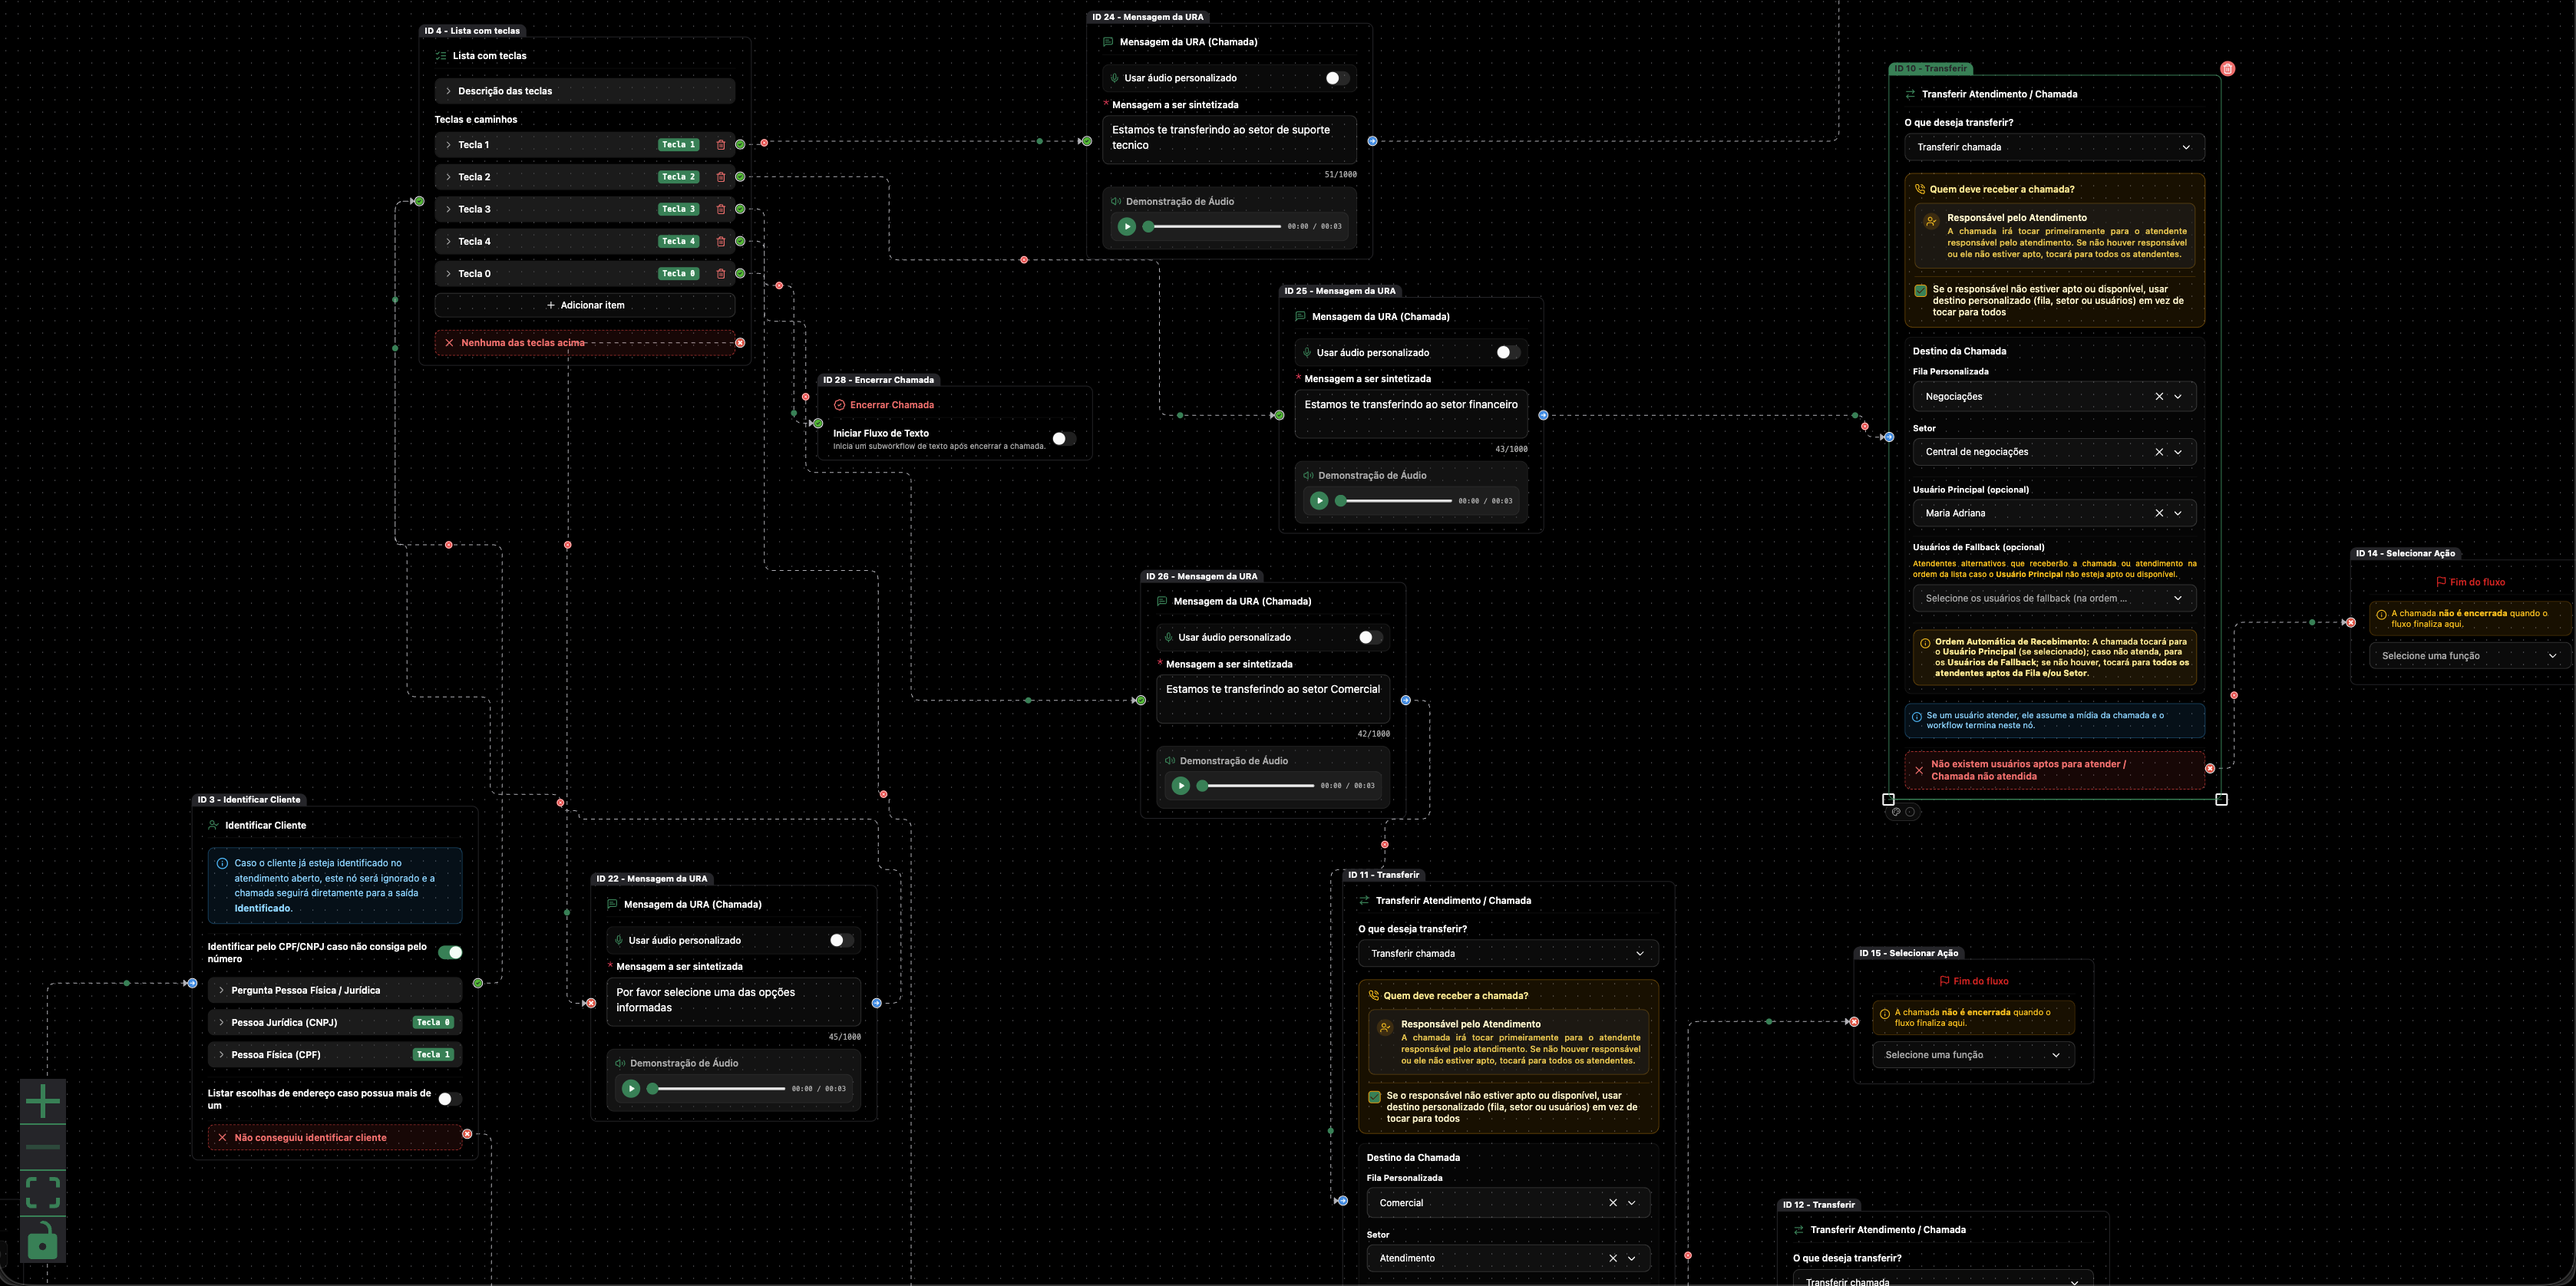Click Responsável pelo Atendimento option in ID 10
This screenshot has width=2576, height=1286.
click(2054, 236)
